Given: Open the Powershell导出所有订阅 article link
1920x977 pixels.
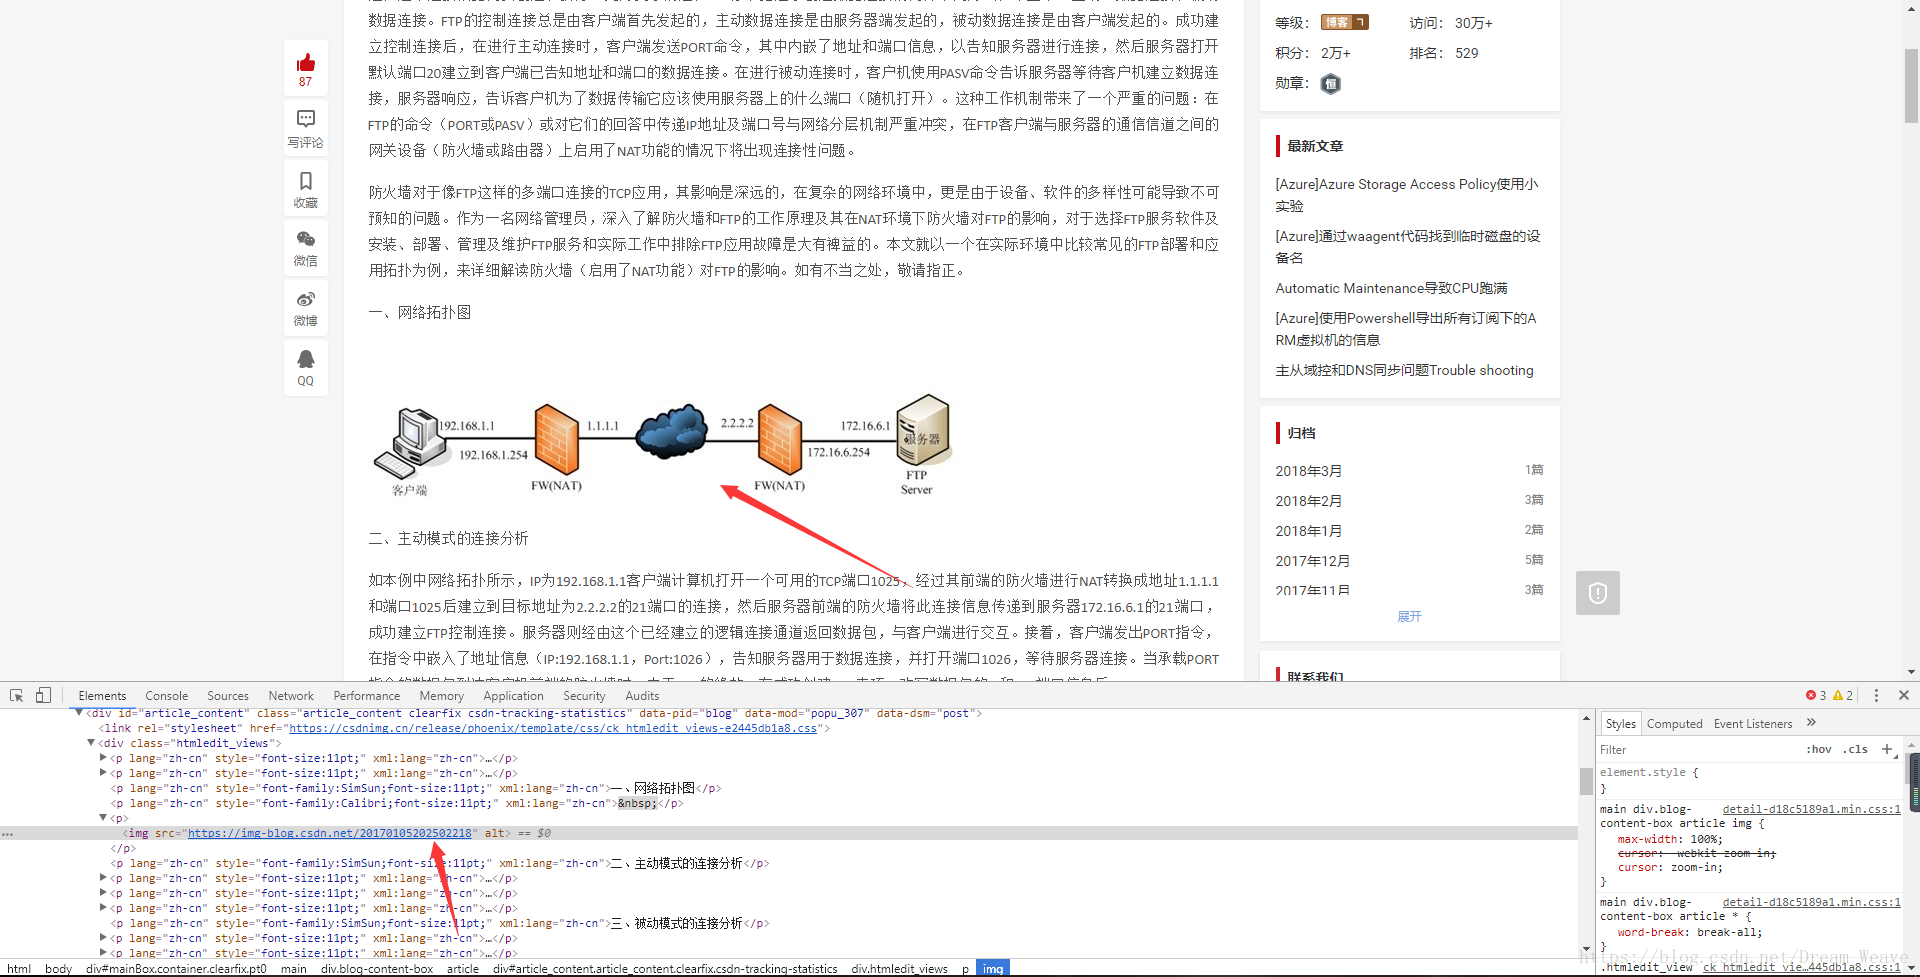Looking at the screenshot, I should (x=1405, y=329).
